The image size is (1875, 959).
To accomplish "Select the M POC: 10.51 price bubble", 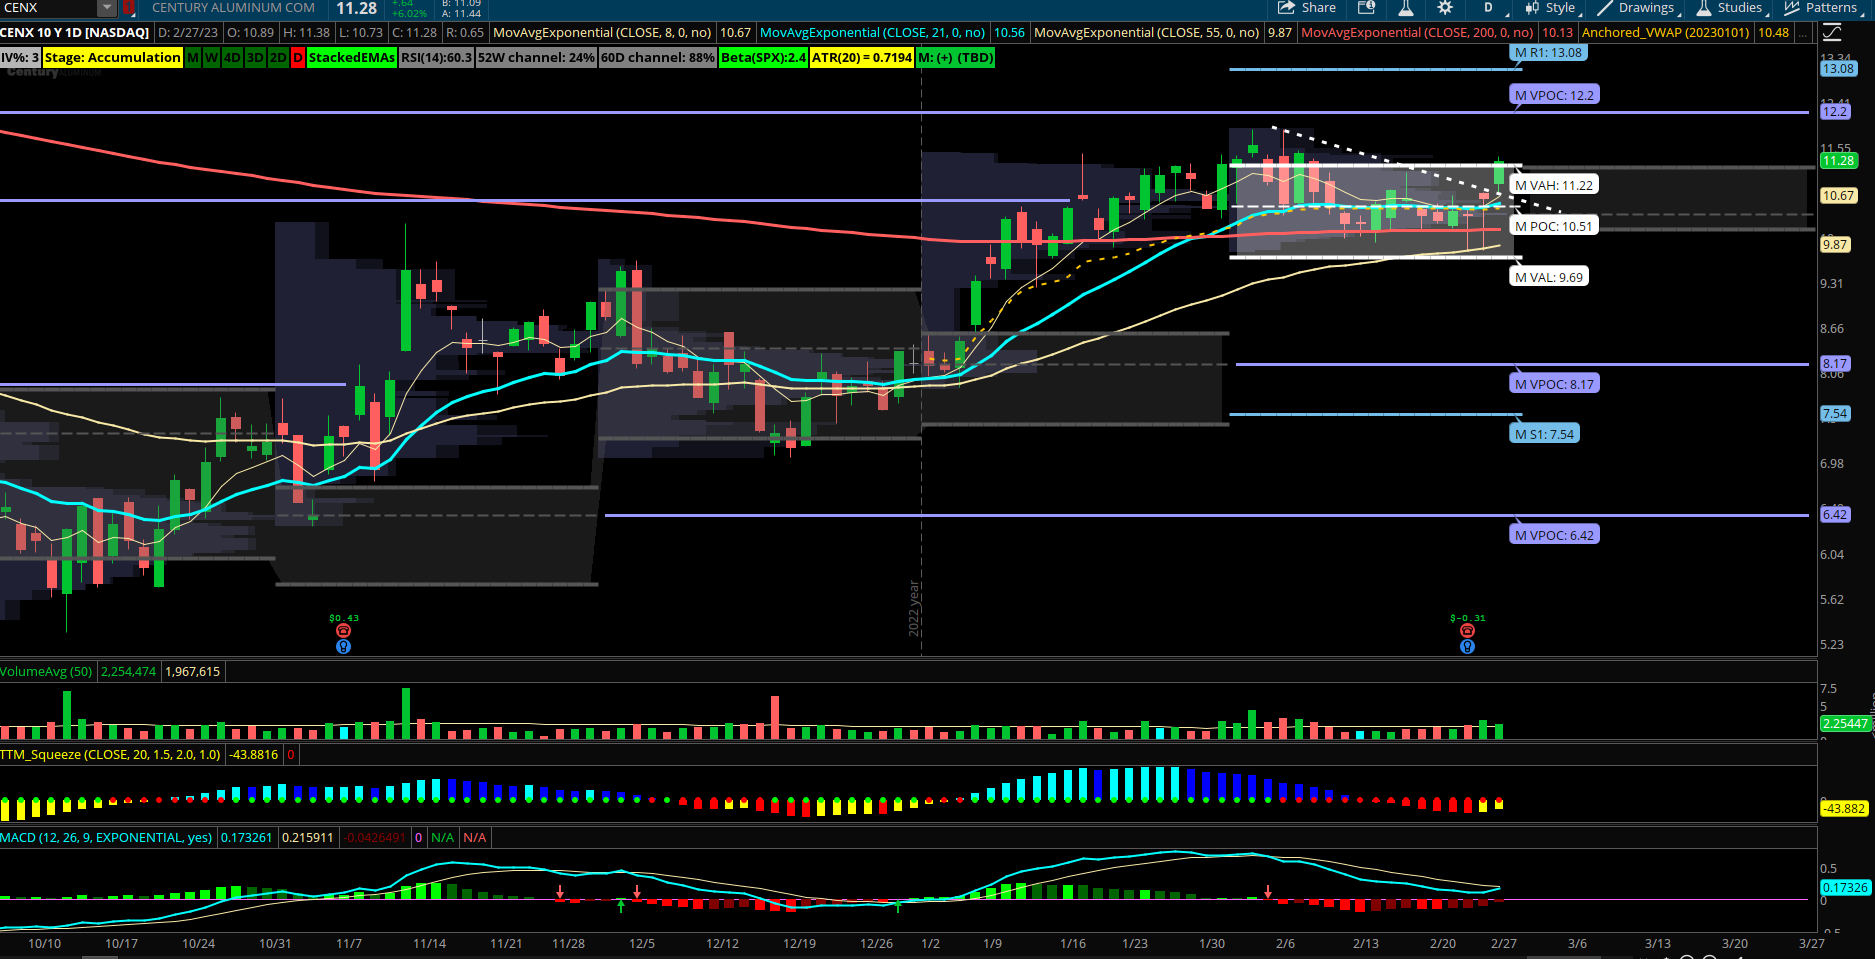I will point(1553,226).
